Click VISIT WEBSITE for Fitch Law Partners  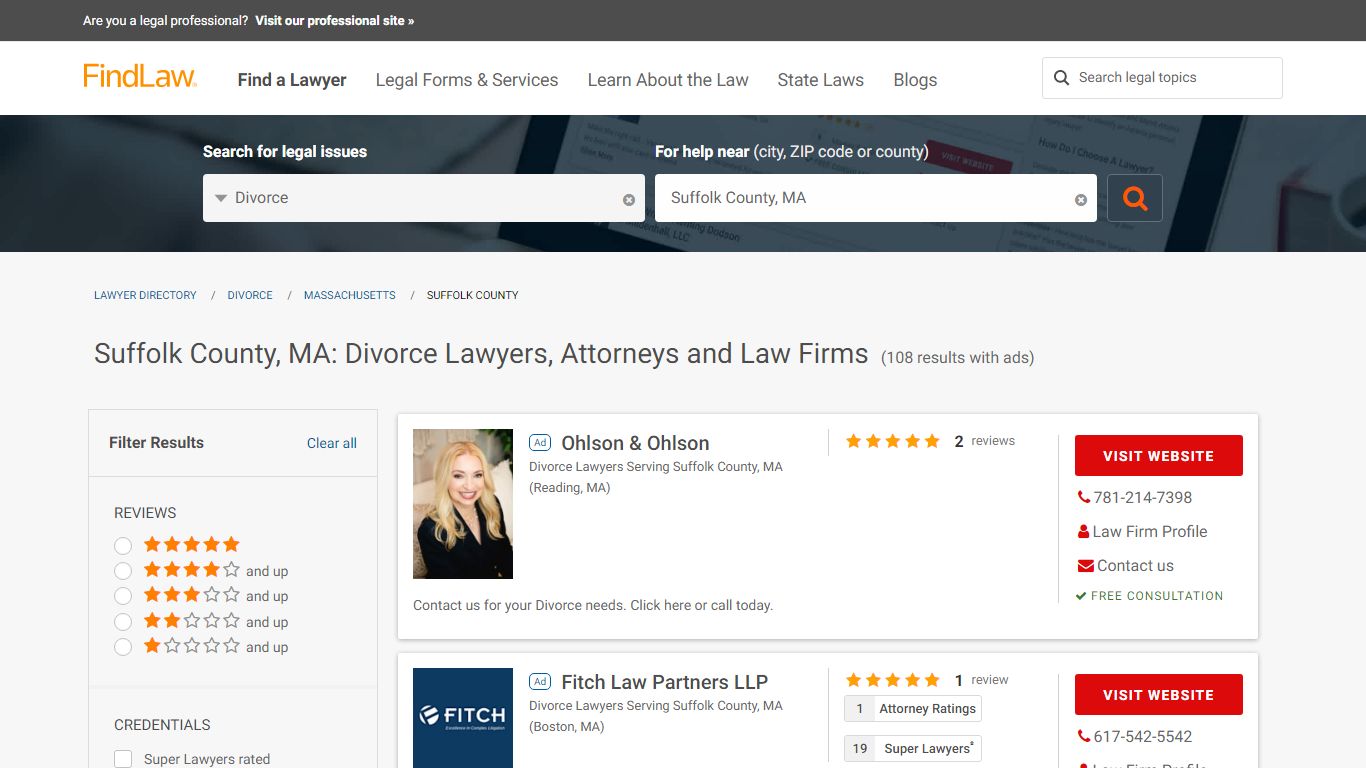1159,694
